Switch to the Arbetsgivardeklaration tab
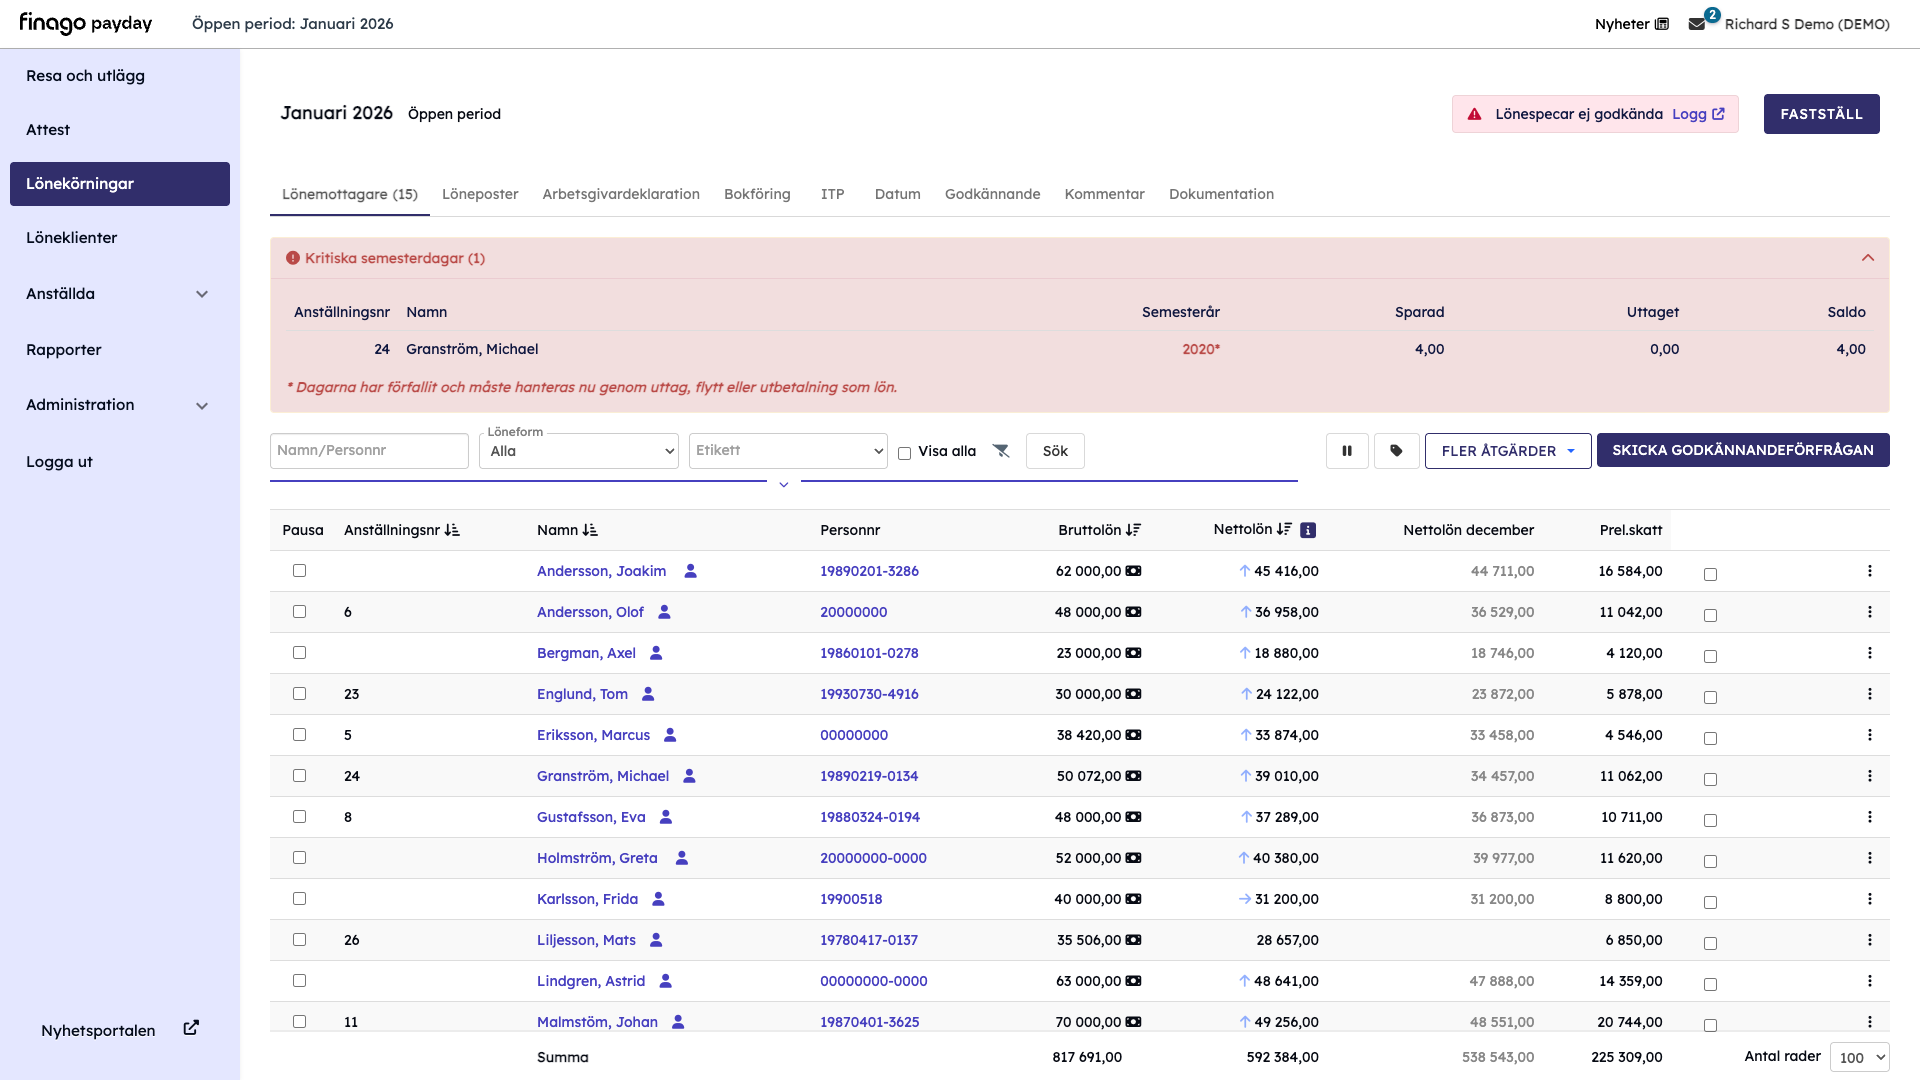The image size is (1920, 1080). (x=620, y=194)
